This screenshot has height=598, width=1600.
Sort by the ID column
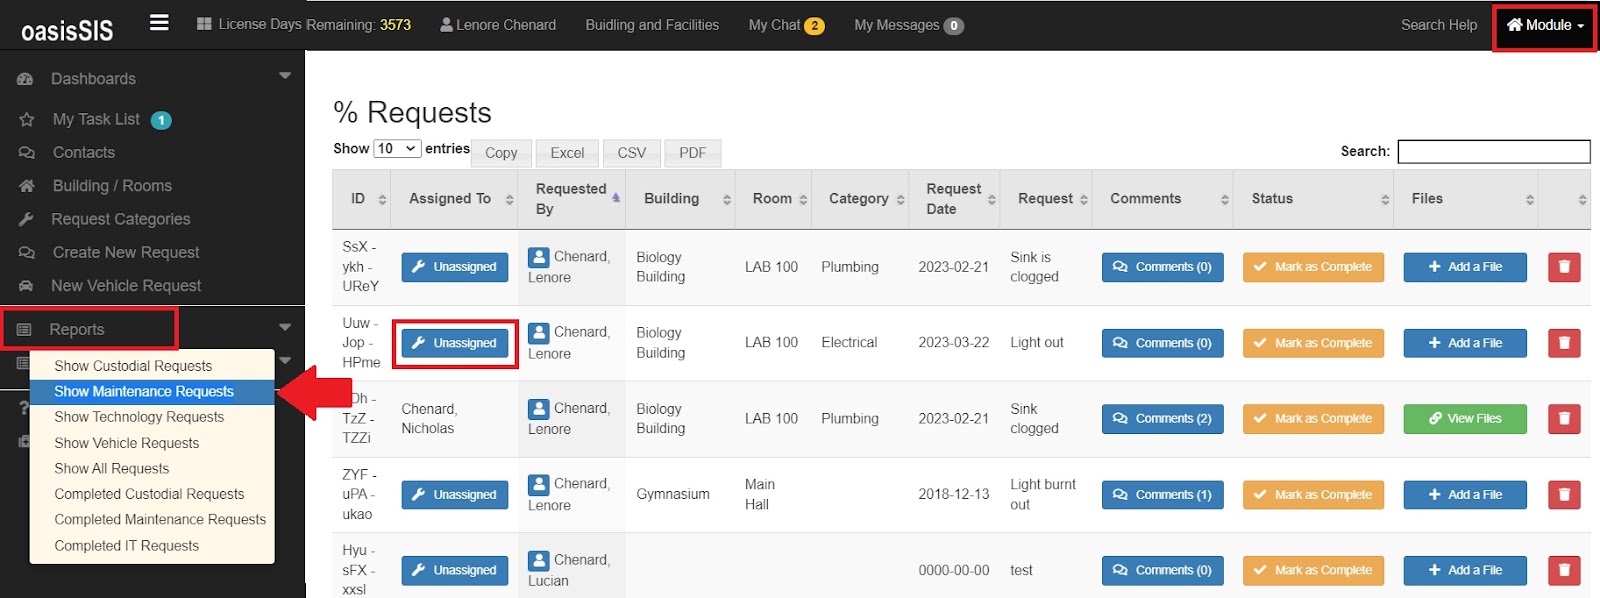point(361,199)
